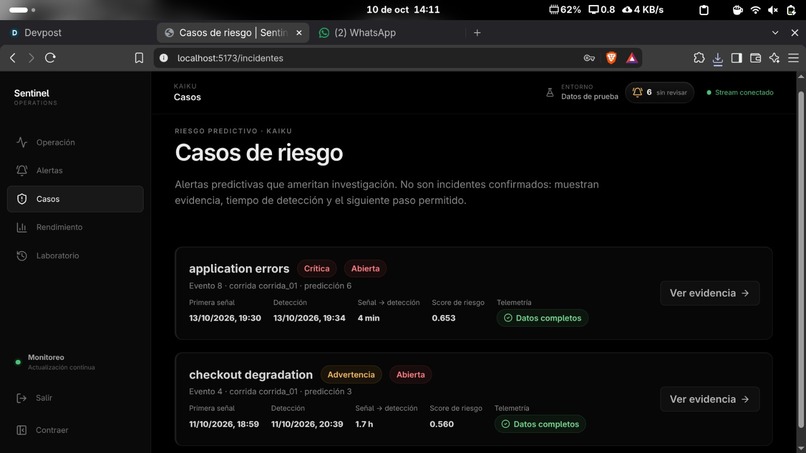The width and height of the screenshot is (806, 453).
Task: Click the Laboratorio history clock icon
Action: pos(22,256)
